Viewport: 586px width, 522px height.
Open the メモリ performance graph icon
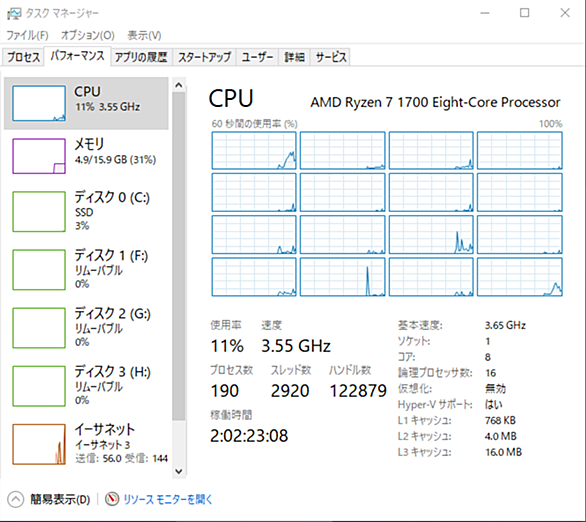(39, 156)
